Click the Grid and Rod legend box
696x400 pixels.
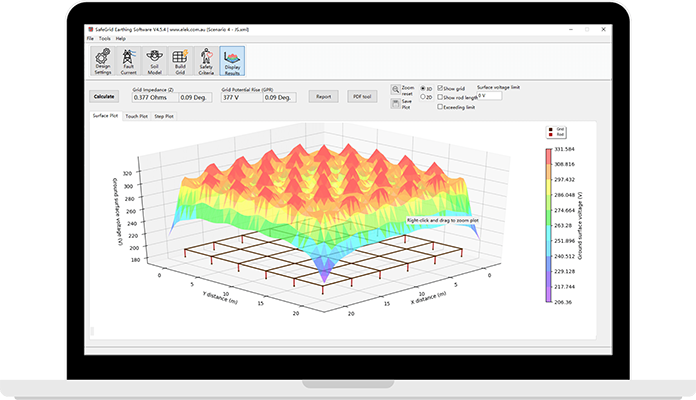coord(556,132)
